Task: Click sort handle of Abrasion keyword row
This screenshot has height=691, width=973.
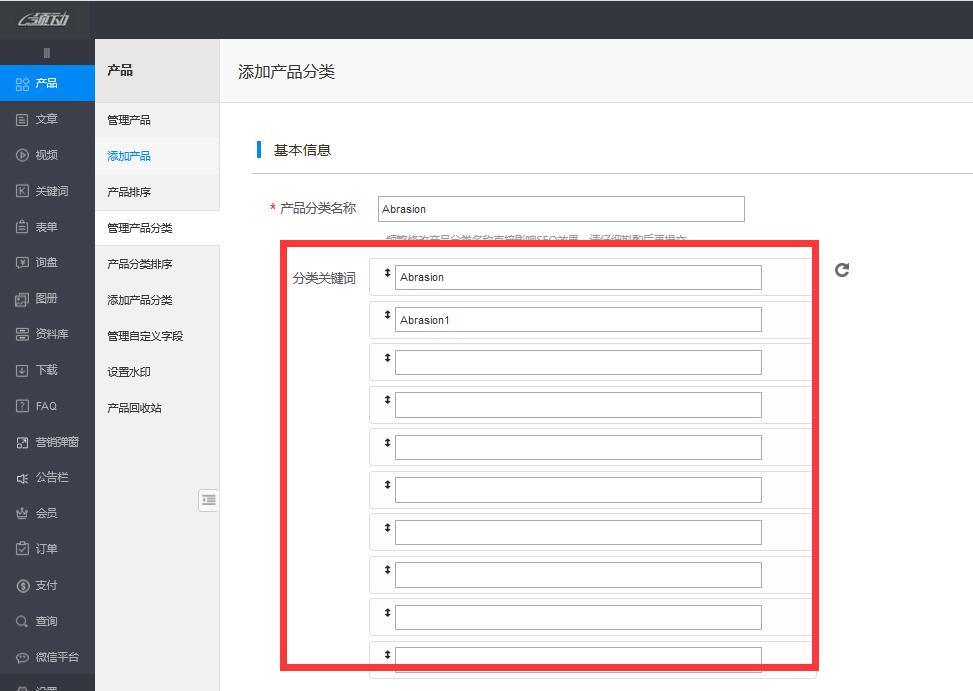Action: point(387,273)
